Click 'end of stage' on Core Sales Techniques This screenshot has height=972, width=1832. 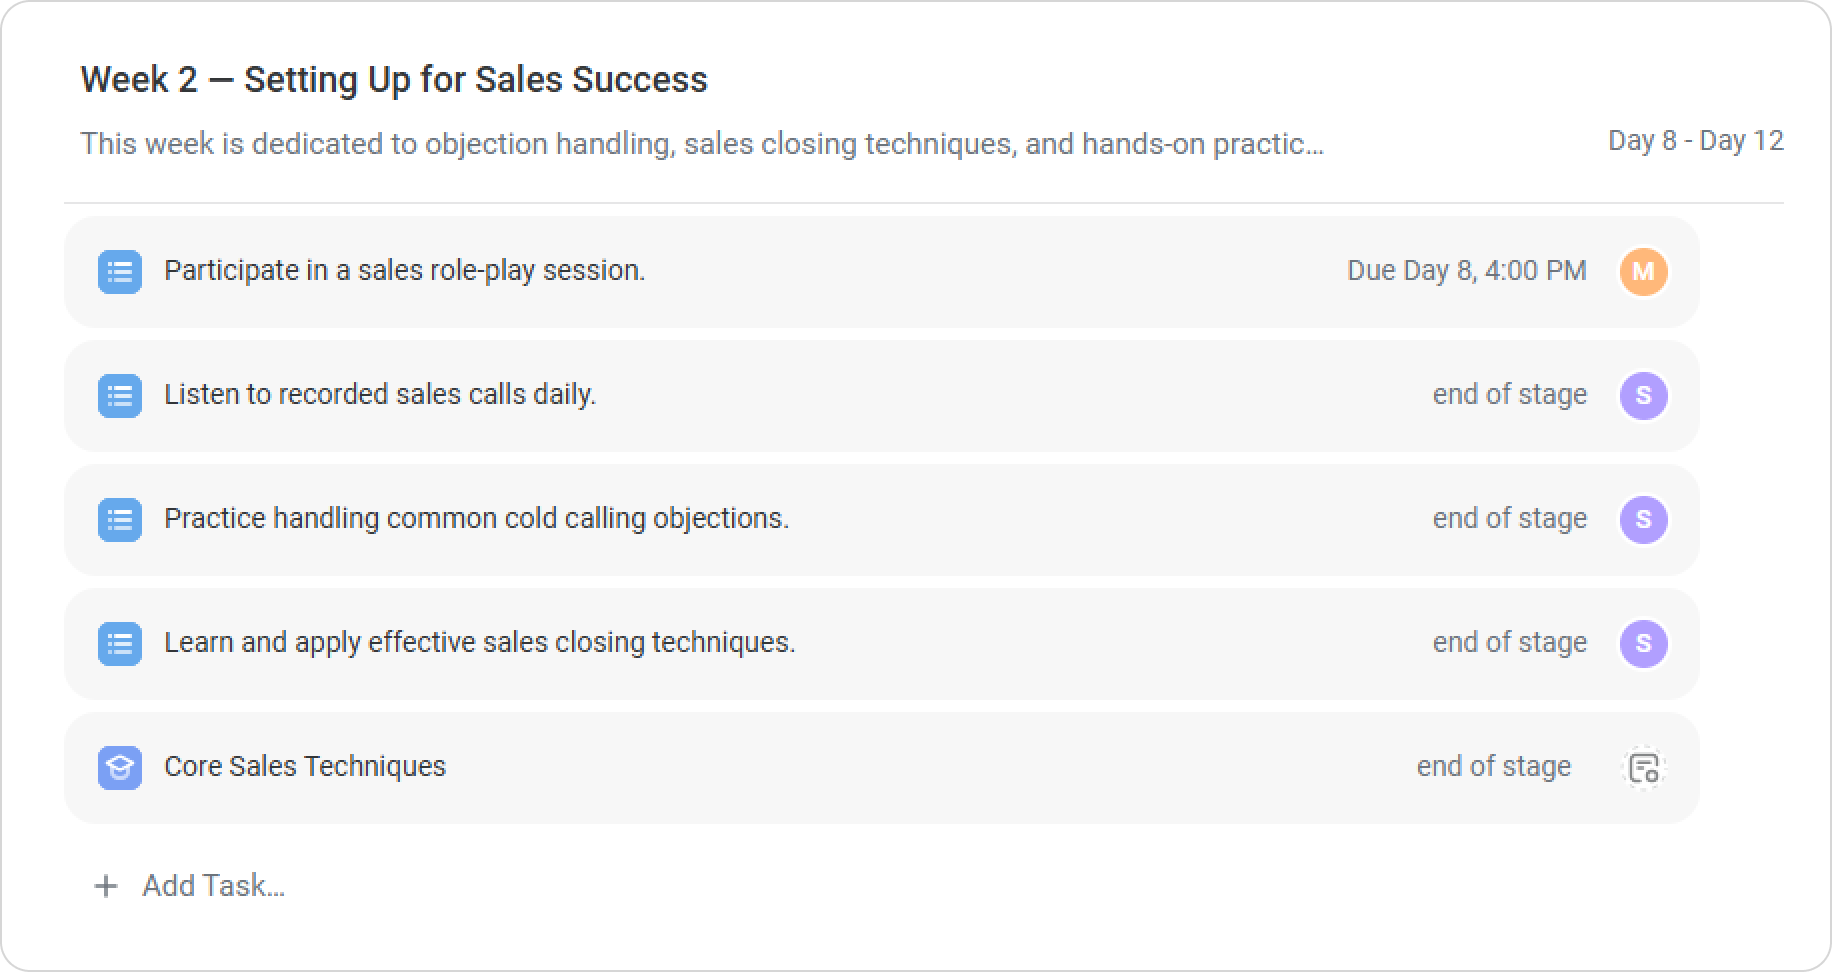point(1493,767)
